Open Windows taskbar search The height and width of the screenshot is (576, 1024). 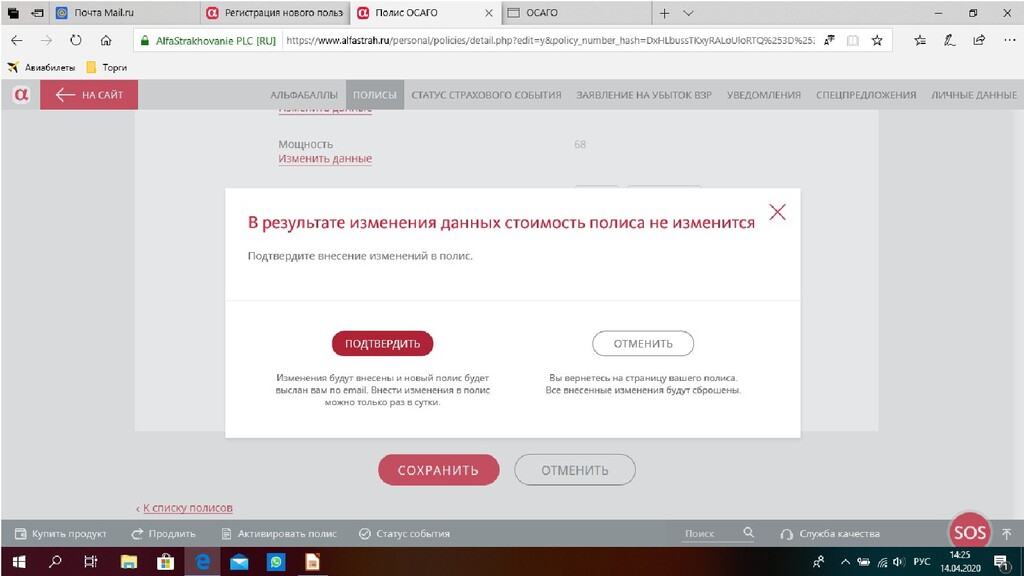56,562
